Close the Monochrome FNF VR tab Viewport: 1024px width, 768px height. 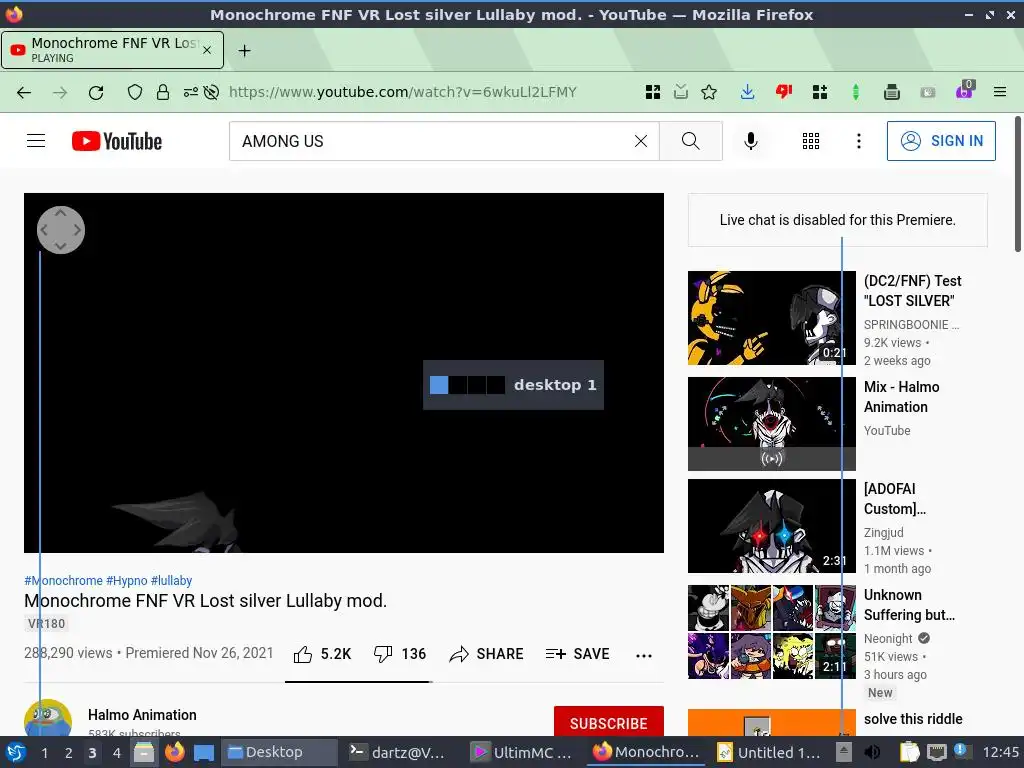click(x=207, y=50)
